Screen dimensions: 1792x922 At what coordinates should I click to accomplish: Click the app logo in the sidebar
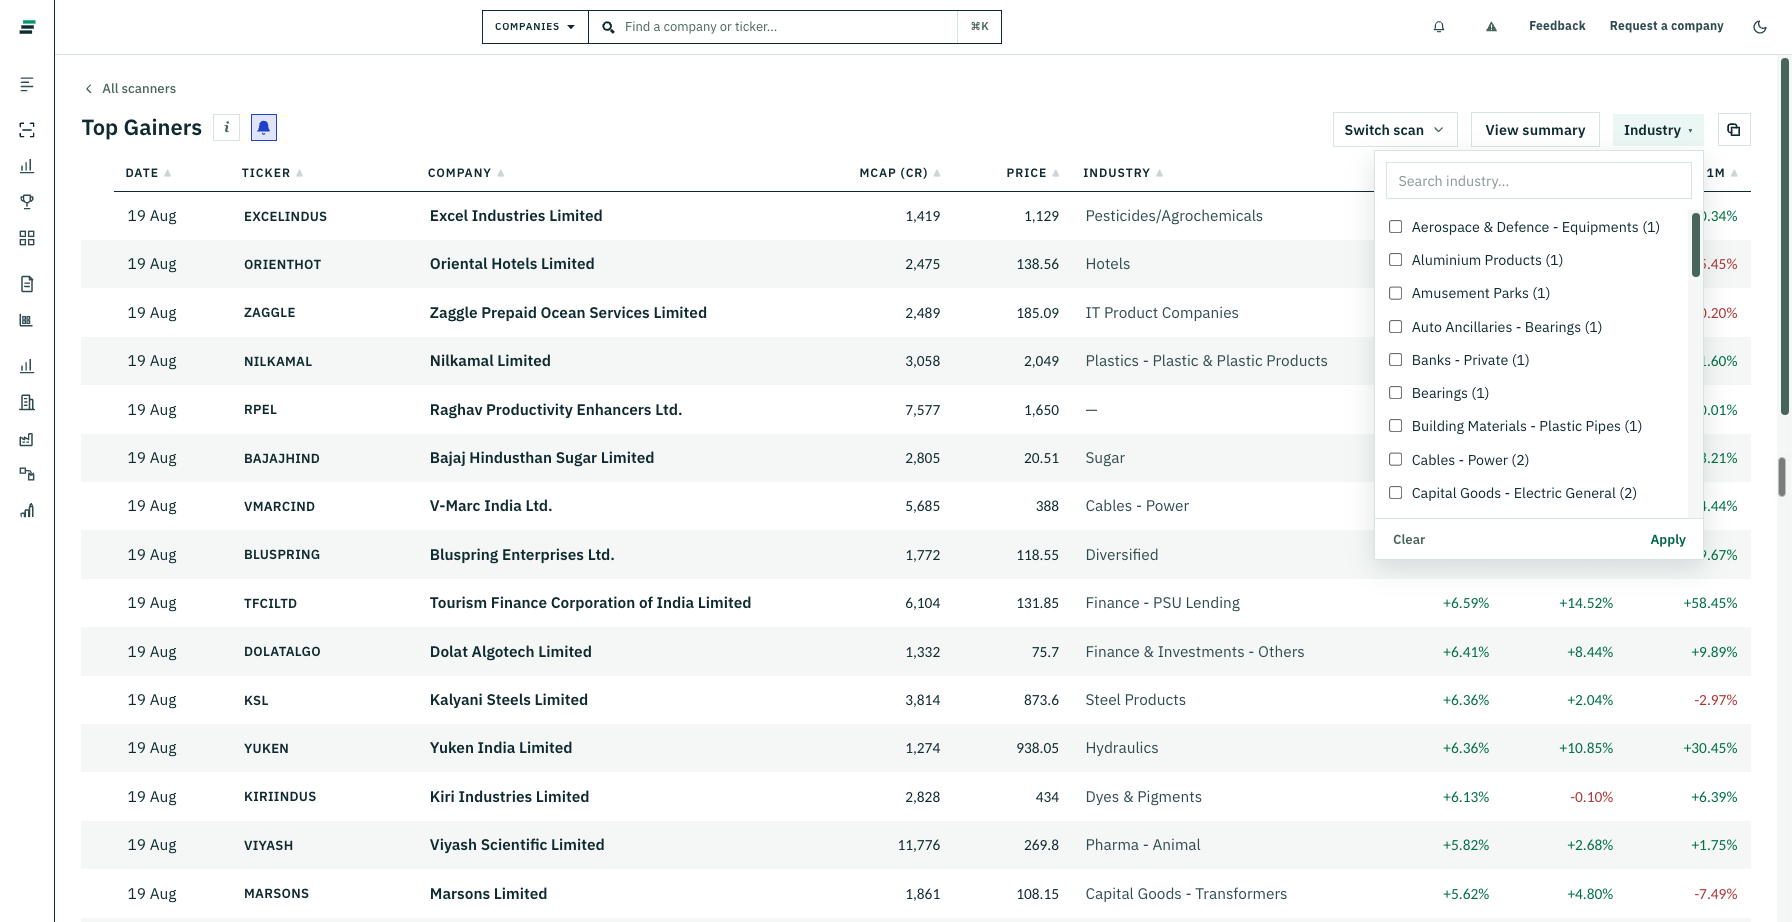27,27
